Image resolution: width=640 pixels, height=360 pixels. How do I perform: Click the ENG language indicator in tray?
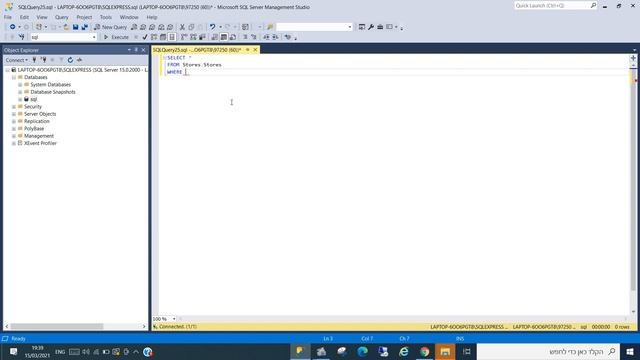coord(60,352)
